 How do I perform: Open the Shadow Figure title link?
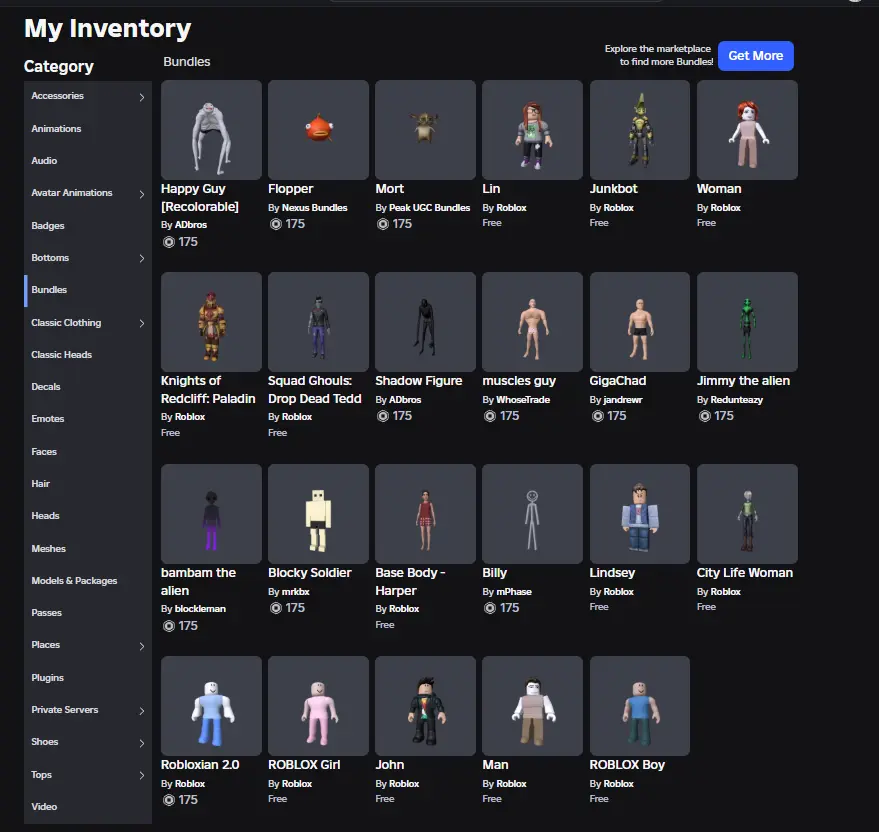pos(418,381)
